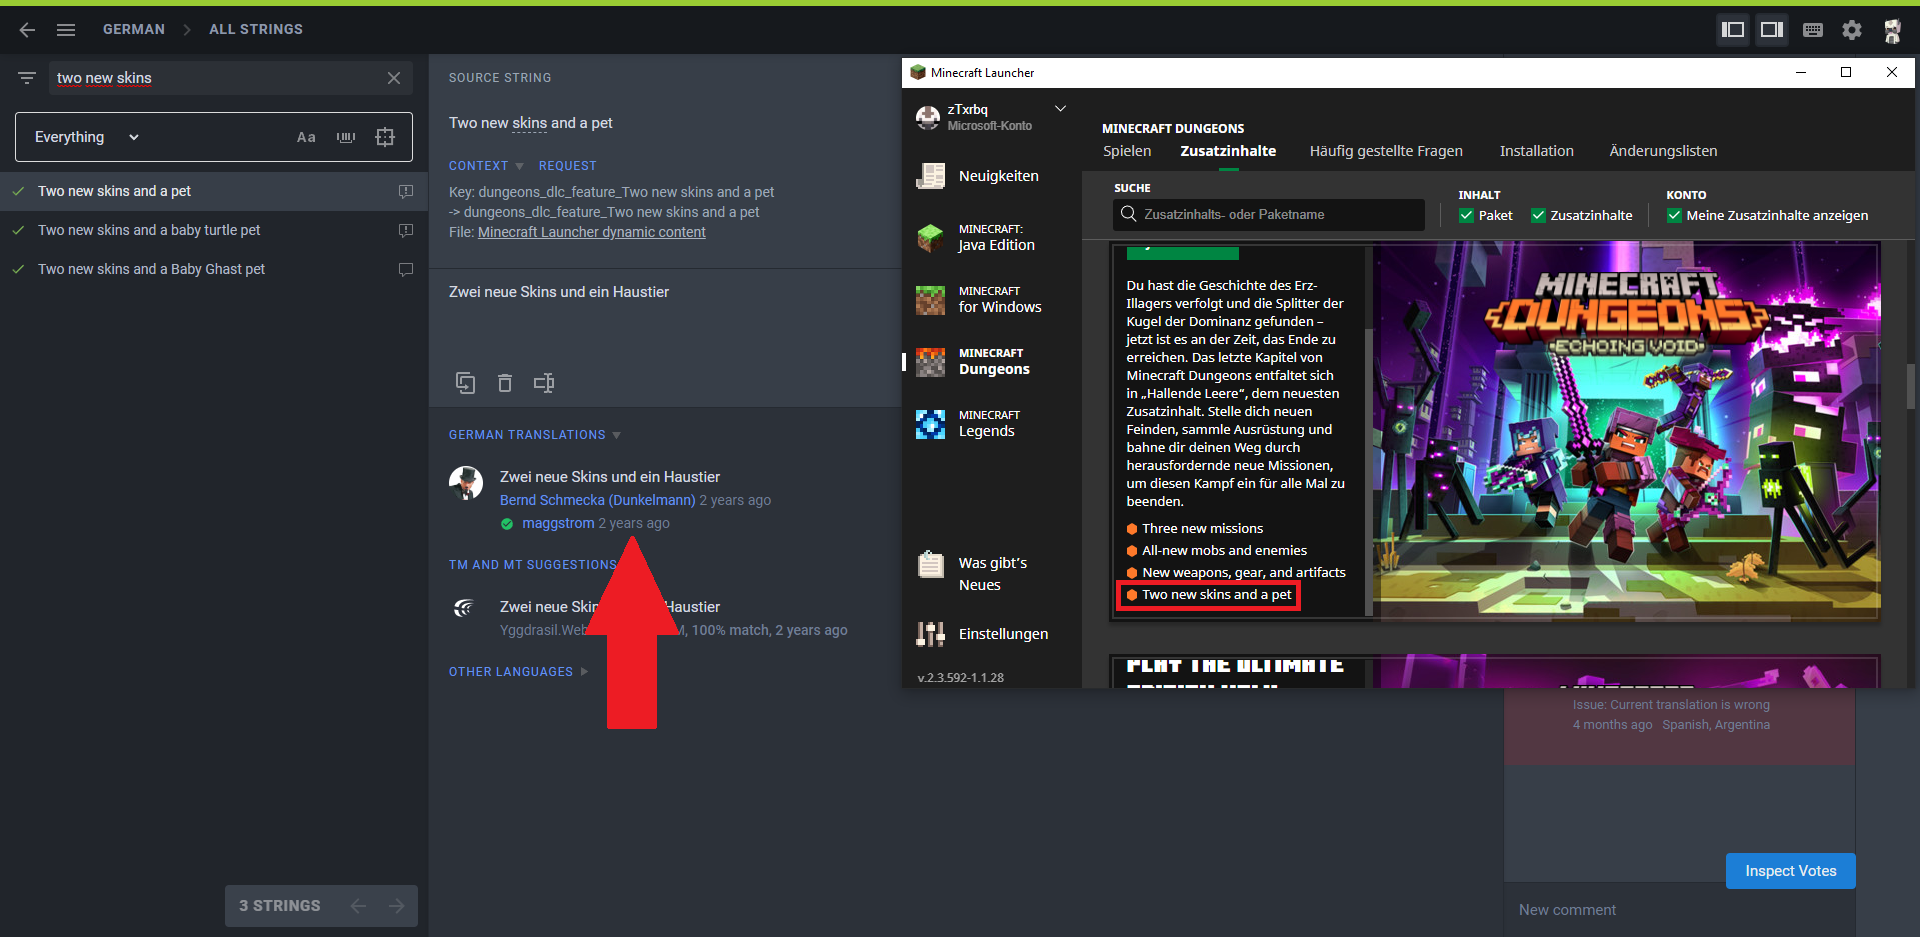Click the launcher content scrollbar on right edge
The height and width of the screenshot is (937, 1920).
[1911, 387]
